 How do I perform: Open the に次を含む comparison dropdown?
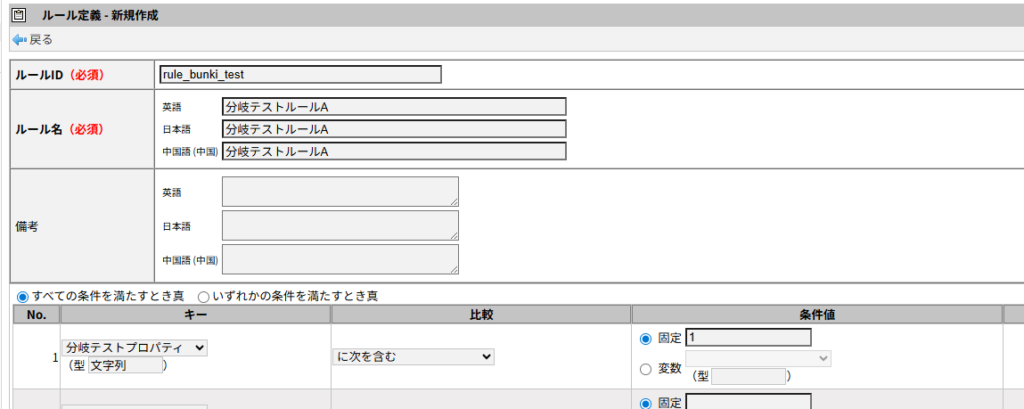414,356
